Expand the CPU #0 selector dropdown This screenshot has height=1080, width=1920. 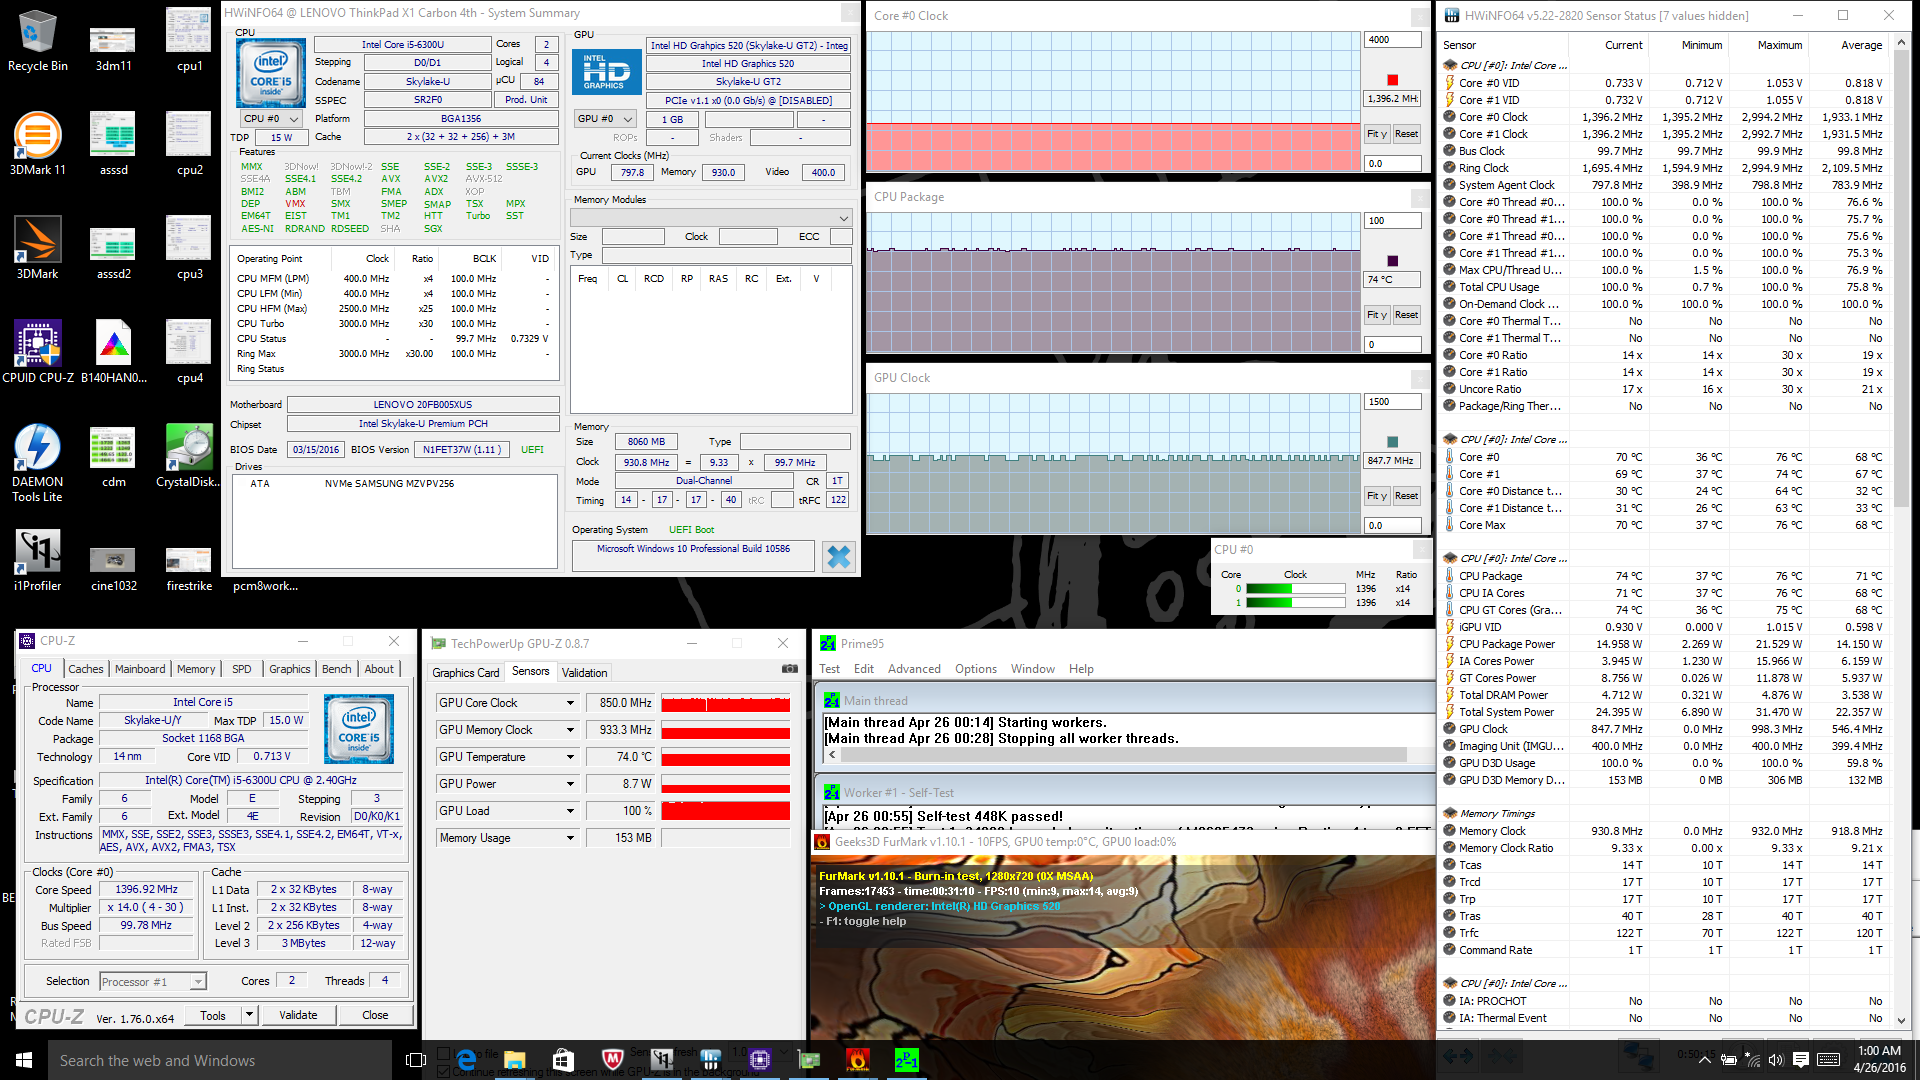(x=272, y=119)
